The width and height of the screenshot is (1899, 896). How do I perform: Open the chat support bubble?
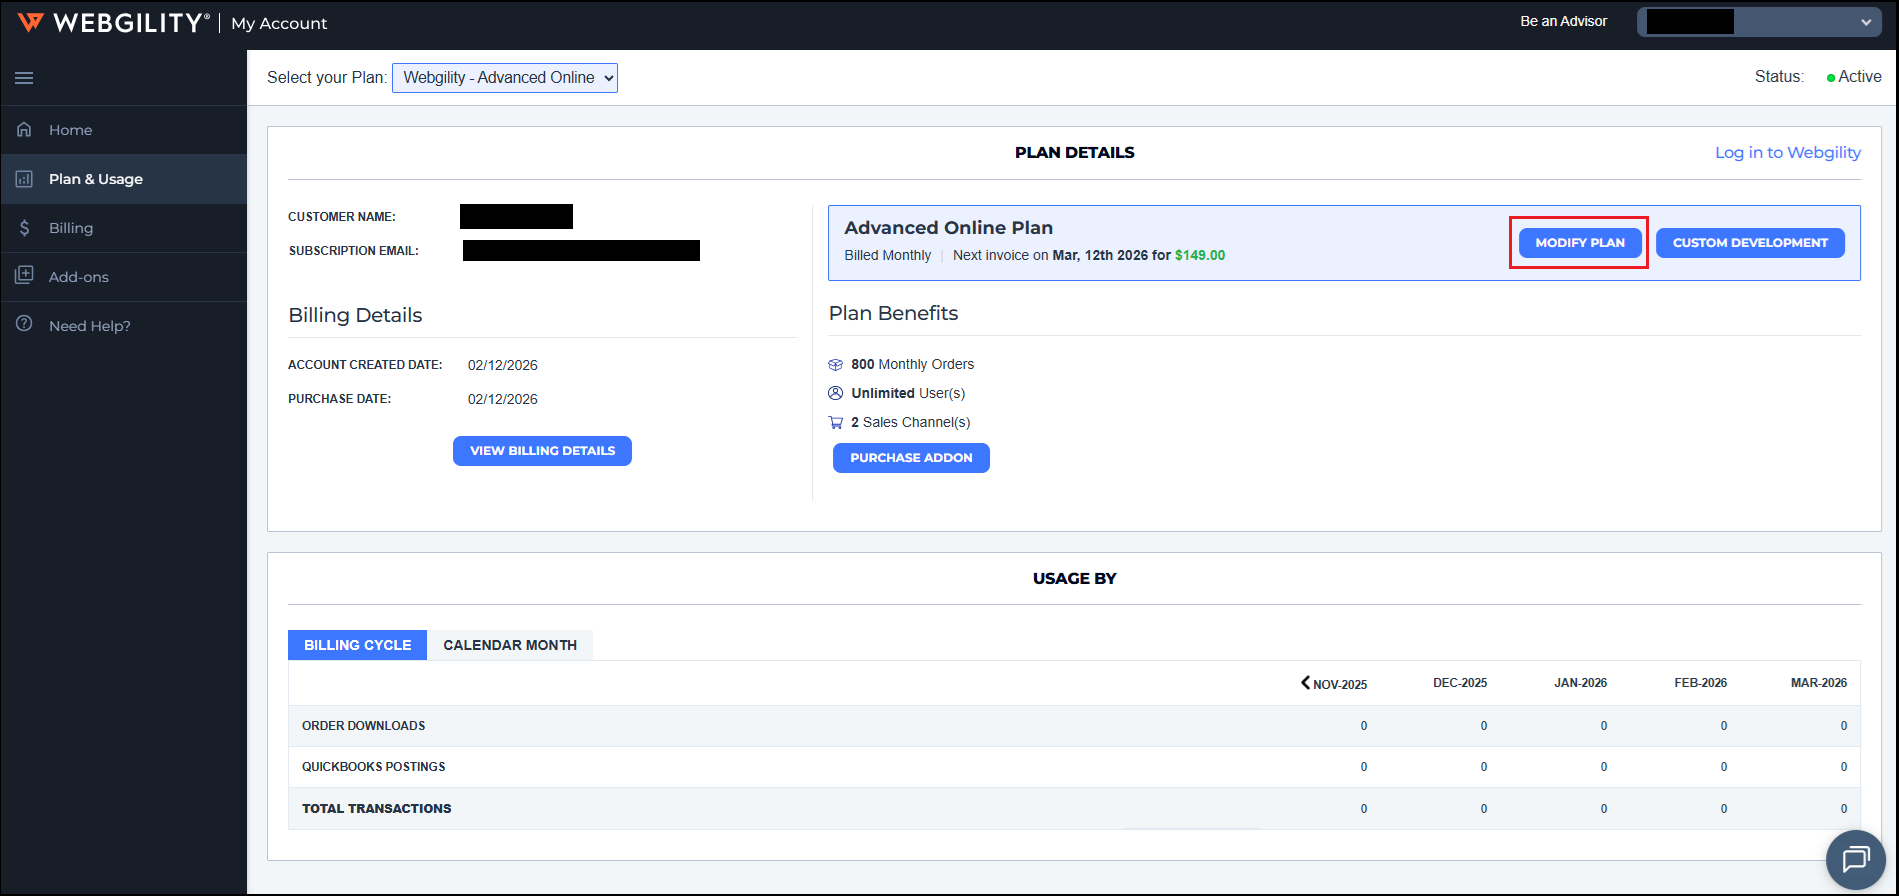coord(1855,859)
